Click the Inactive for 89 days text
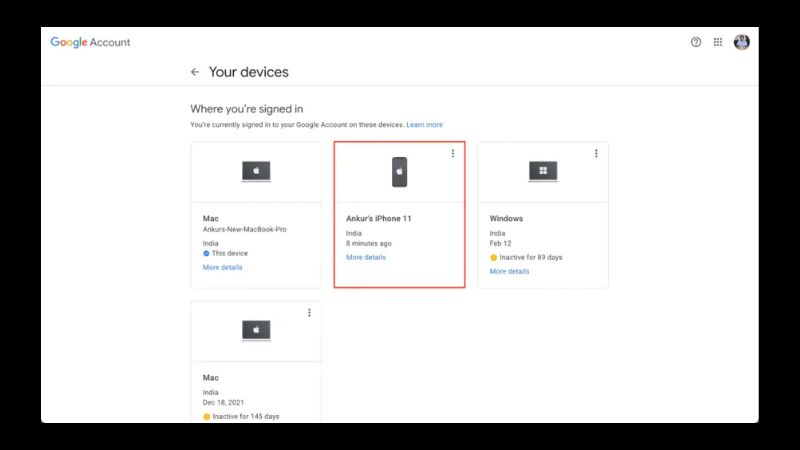The image size is (800, 450). 531,258
